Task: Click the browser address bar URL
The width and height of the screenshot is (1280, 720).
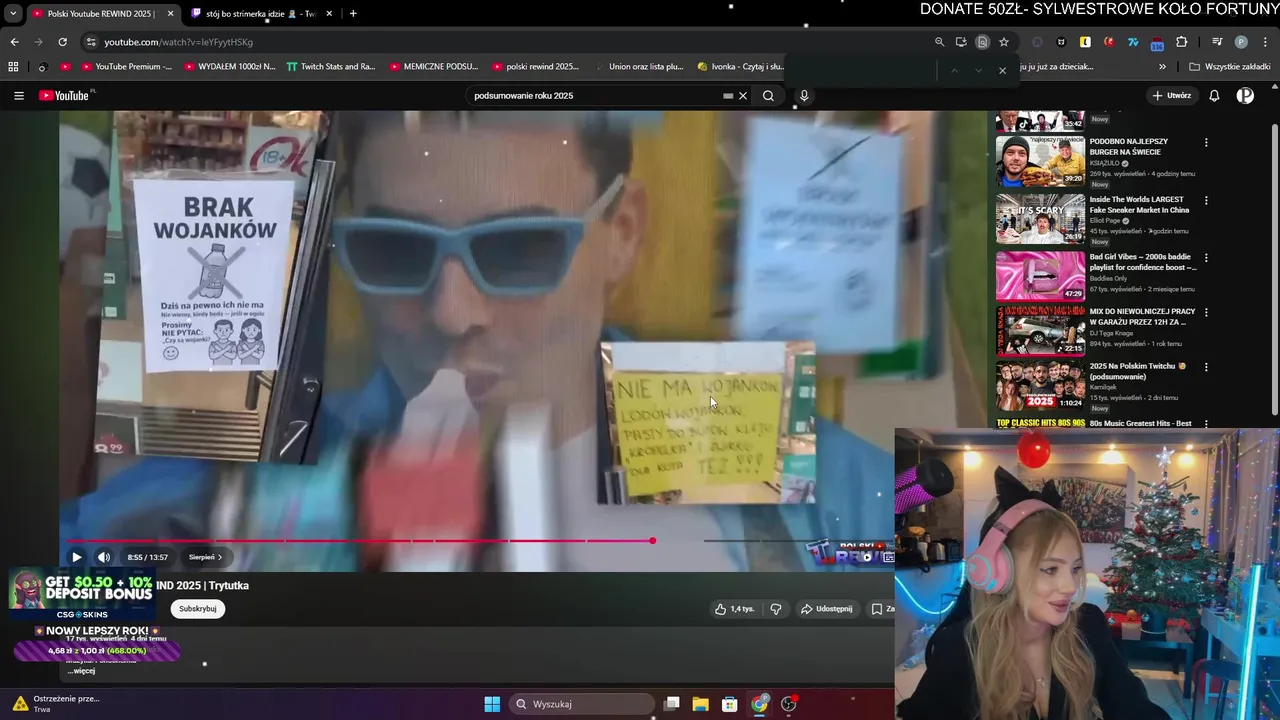Action: pyautogui.click(x=178, y=42)
